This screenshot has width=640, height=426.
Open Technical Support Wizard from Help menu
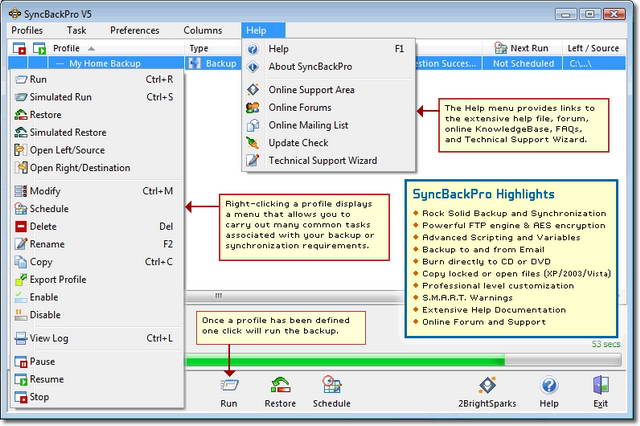322,160
